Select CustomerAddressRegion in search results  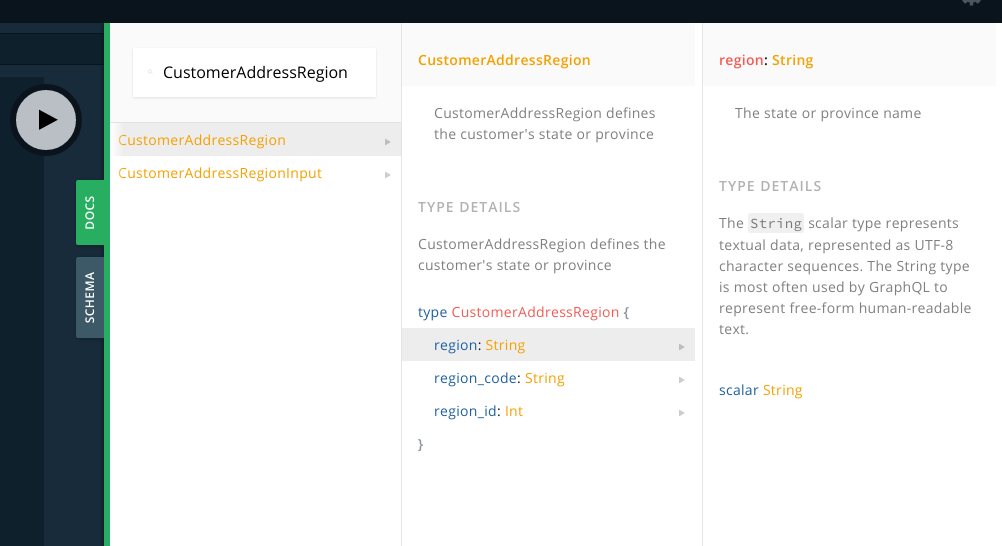(202, 140)
